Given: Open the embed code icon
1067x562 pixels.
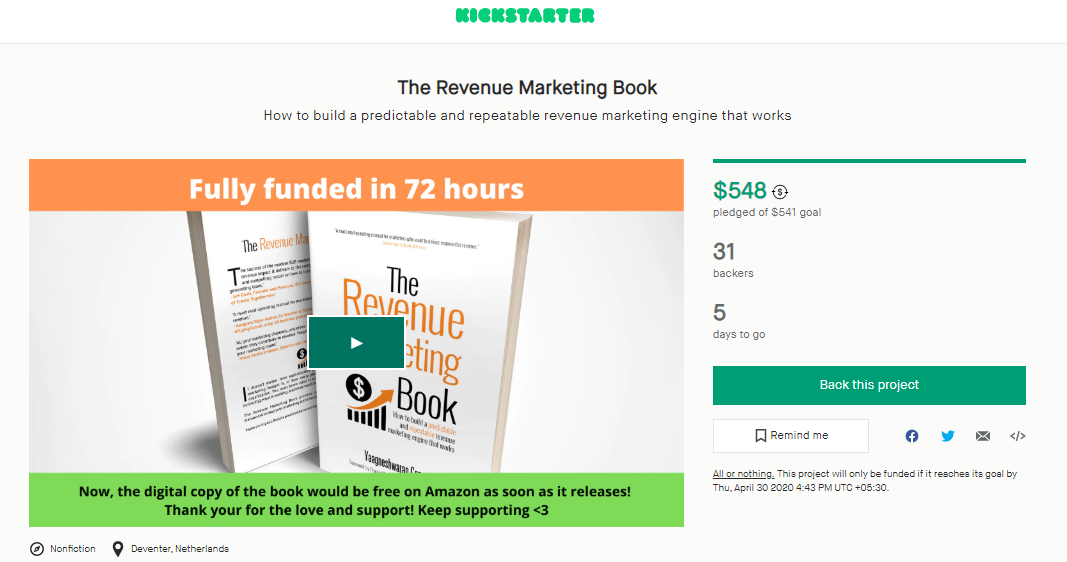Looking at the screenshot, I should [1017, 436].
